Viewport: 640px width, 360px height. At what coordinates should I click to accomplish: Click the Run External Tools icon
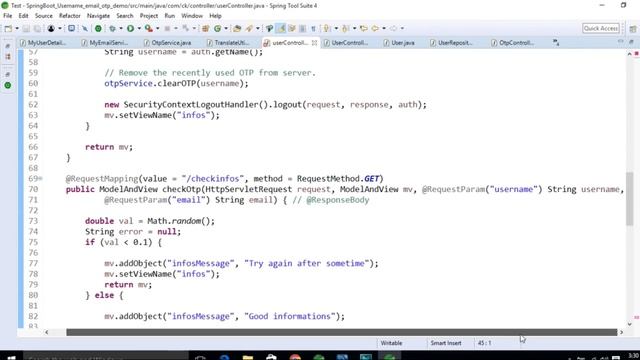click(149, 28)
